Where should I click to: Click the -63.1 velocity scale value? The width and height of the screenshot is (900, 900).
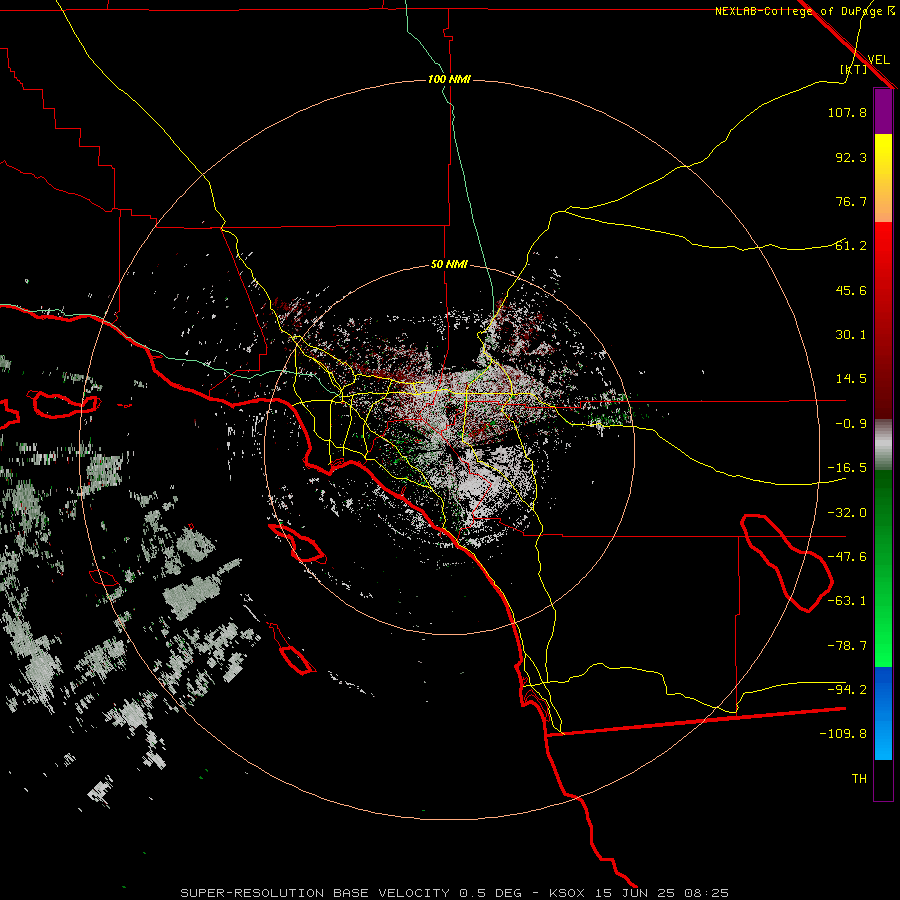pos(847,601)
